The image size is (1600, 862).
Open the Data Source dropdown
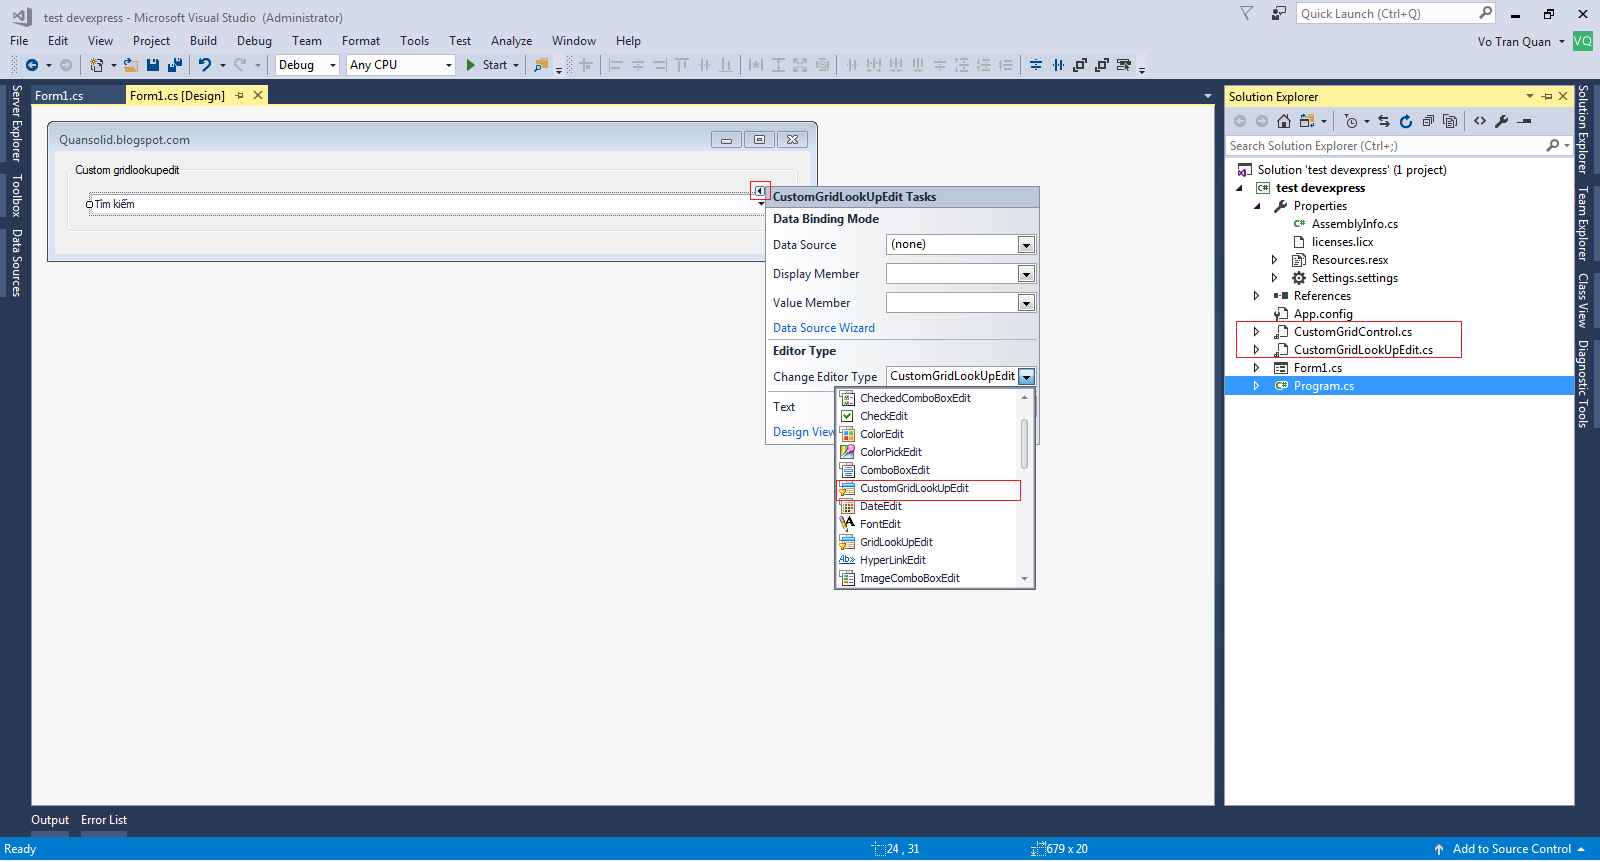1025,245
